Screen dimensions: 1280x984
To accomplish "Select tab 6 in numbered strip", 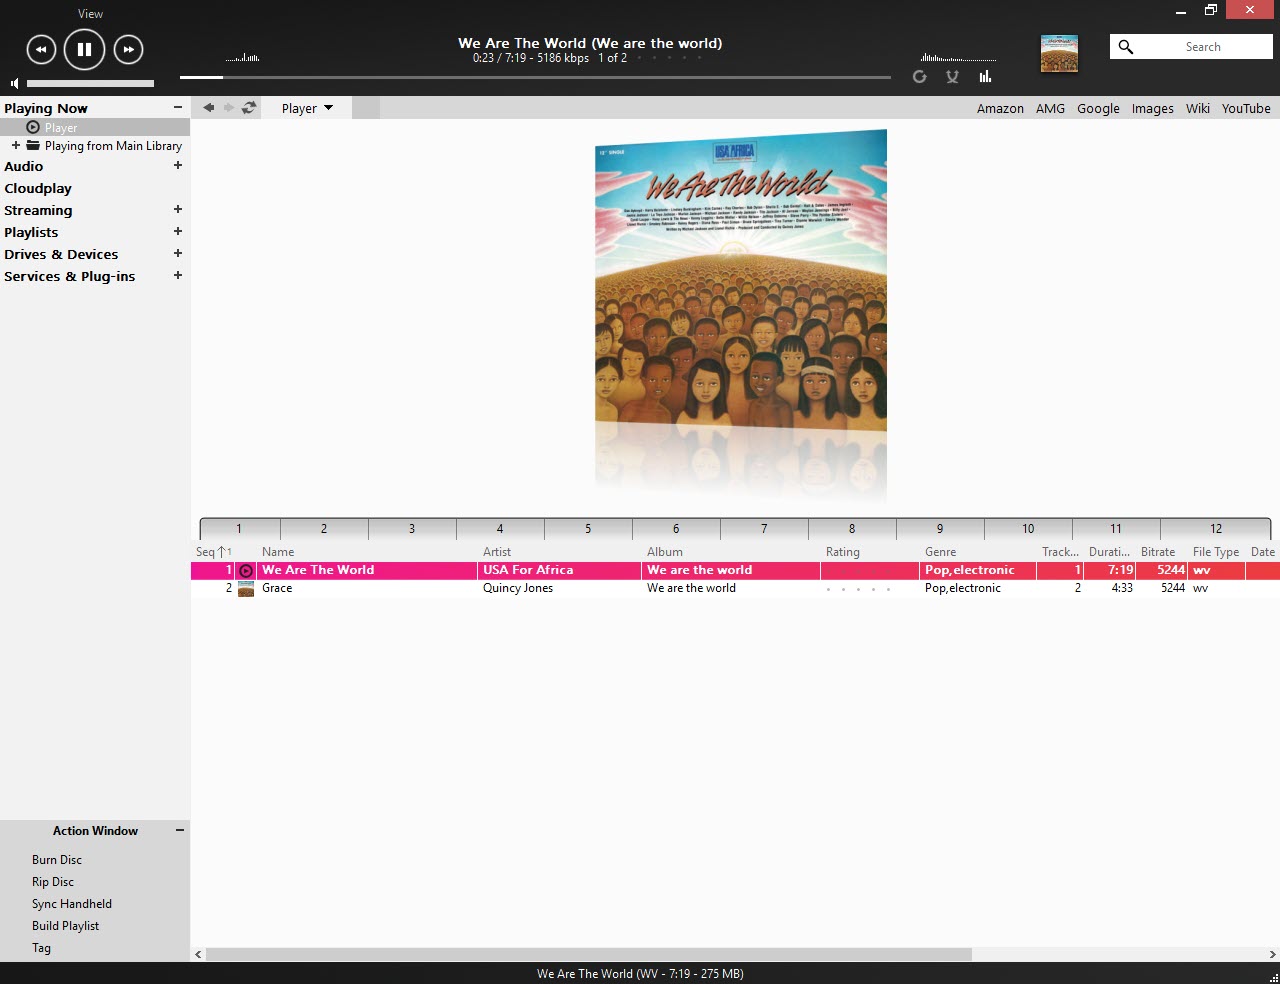I will [676, 529].
